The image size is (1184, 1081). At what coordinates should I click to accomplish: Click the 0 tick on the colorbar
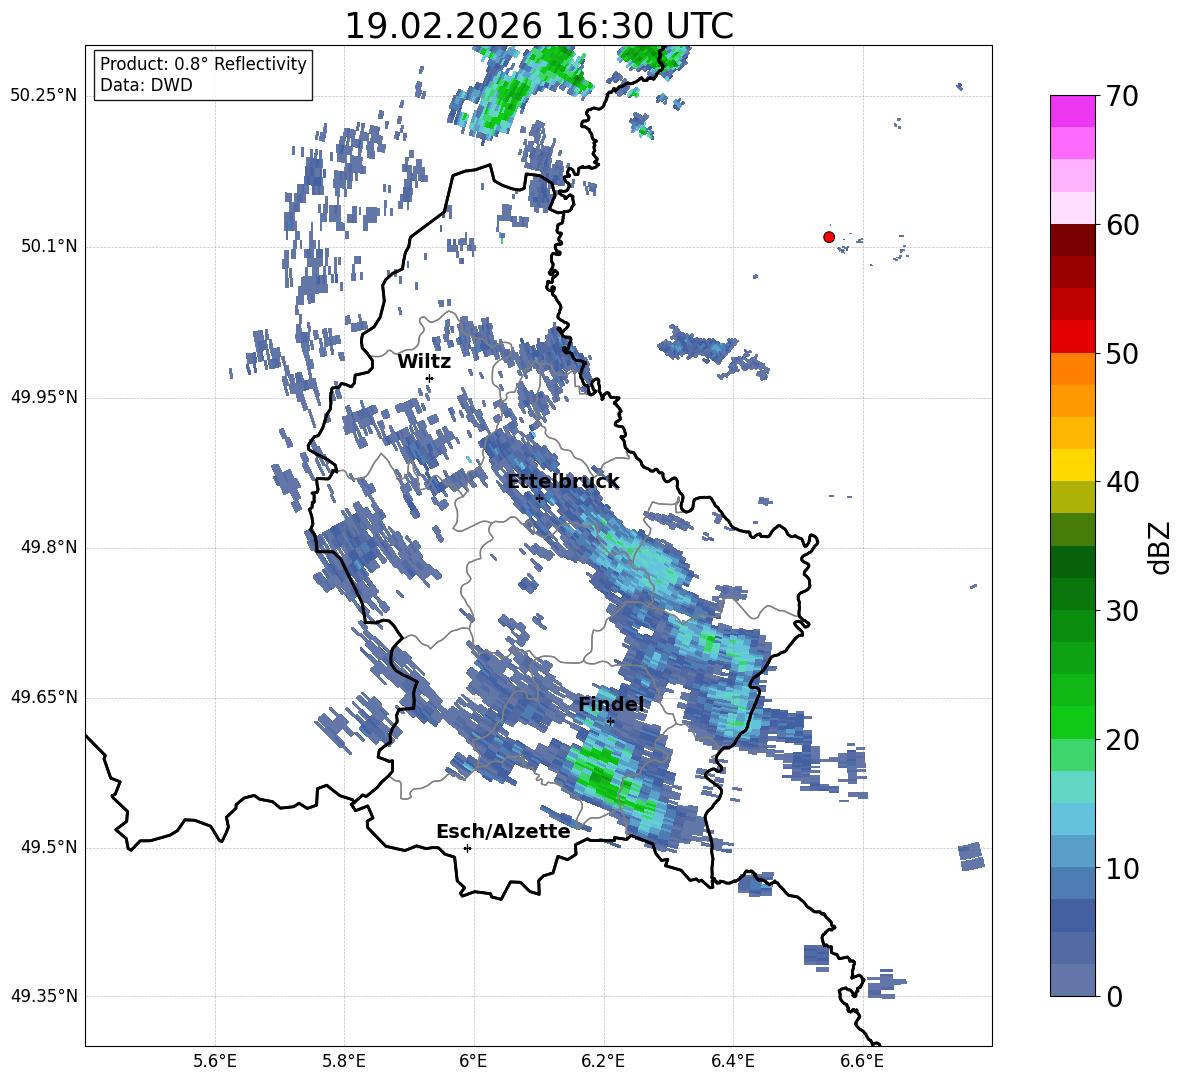coord(1114,996)
